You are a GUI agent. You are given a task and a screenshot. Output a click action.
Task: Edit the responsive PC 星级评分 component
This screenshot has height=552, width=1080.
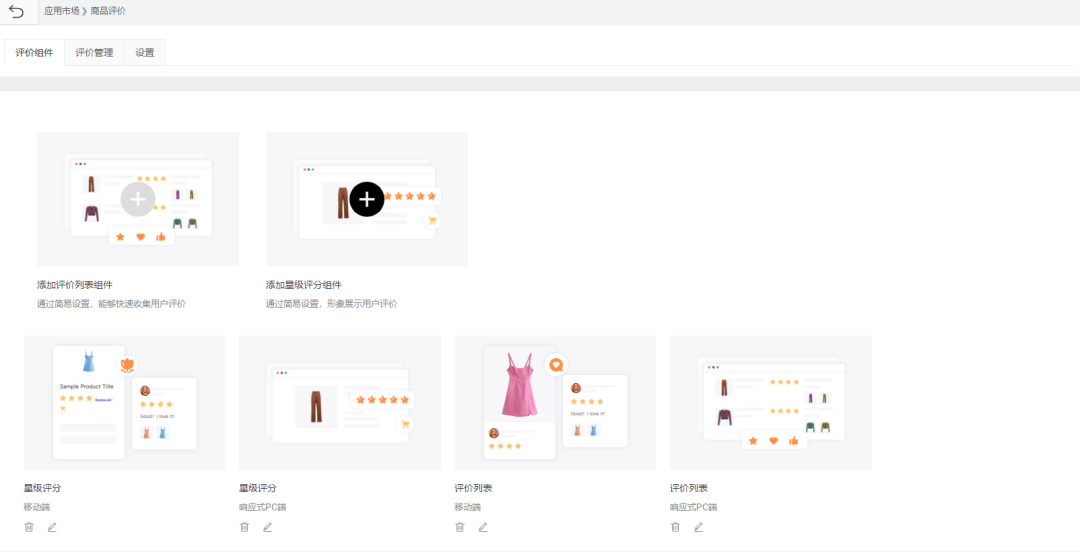(267, 527)
